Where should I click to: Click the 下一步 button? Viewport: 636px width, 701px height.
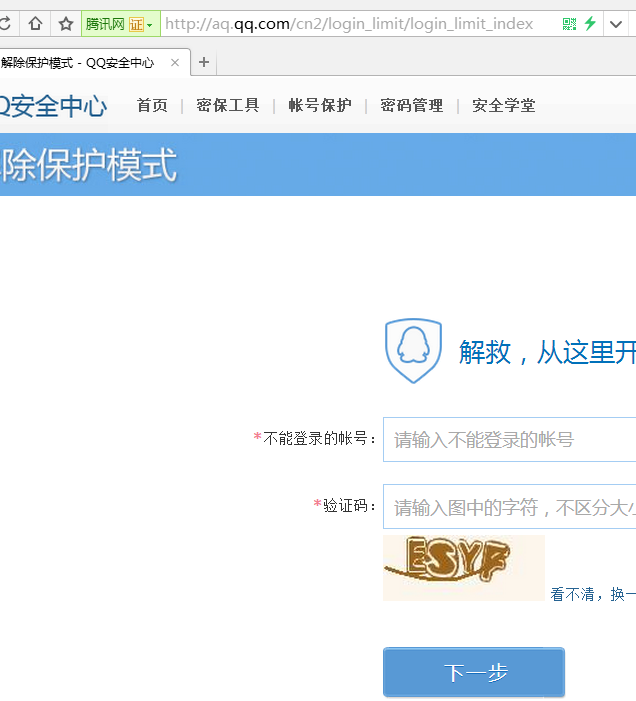[x=474, y=672]
